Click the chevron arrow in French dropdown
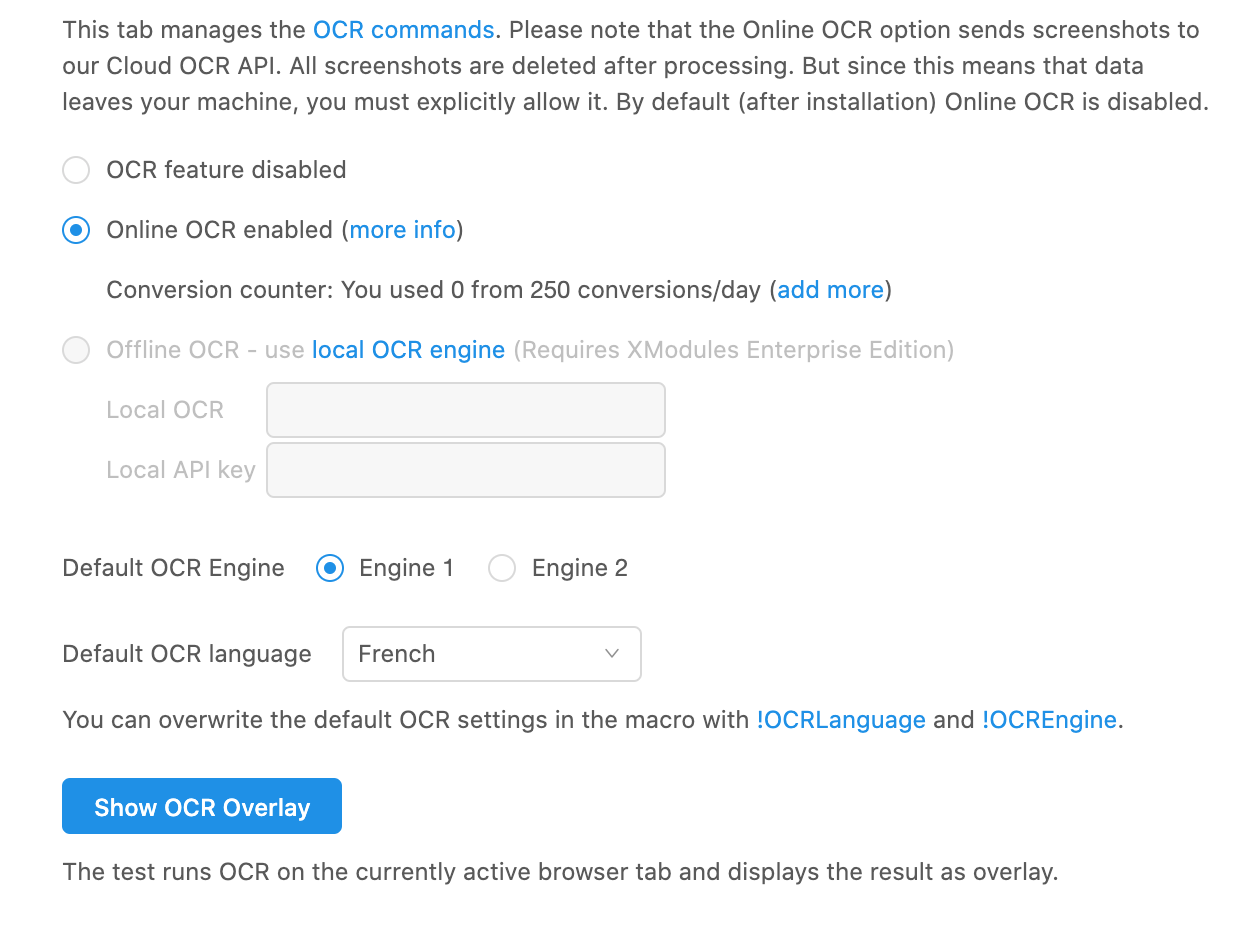Image resolution: width=1260 pixels, height=926 pixels. pos(612,654)
